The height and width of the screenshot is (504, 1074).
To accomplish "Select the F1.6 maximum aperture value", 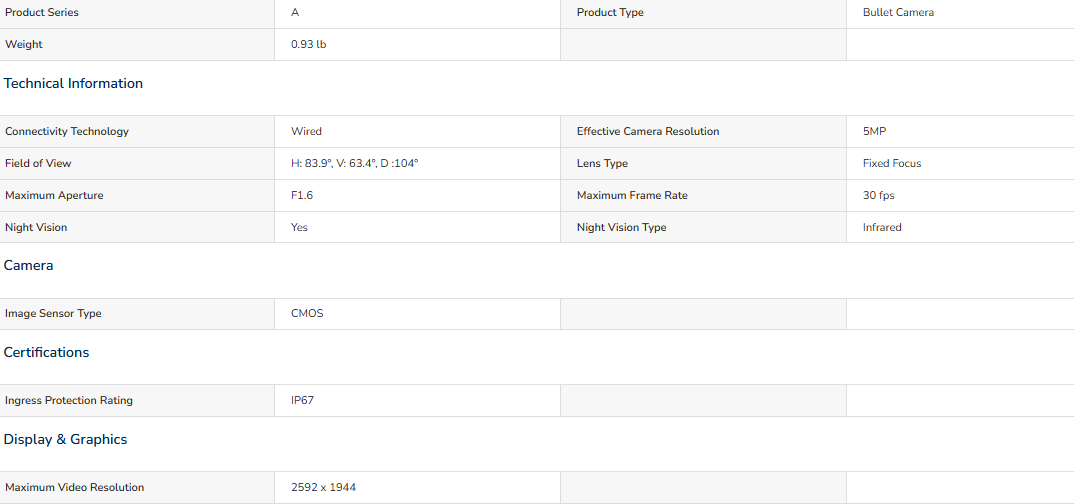I will pyautogui.click(x=302, y=195).
